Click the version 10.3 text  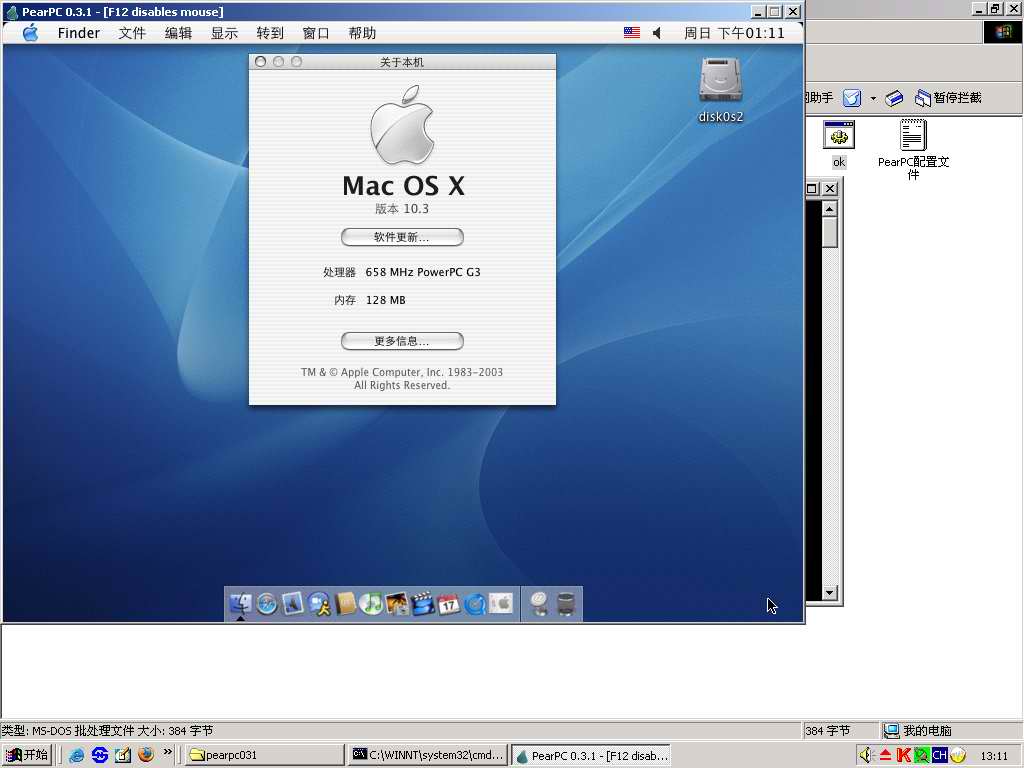(402, 209)
